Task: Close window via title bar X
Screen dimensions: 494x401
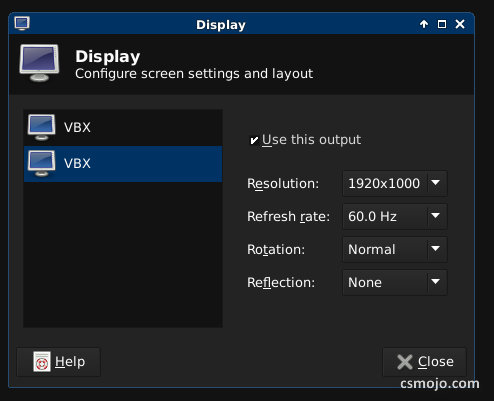Action: point(460,24)
